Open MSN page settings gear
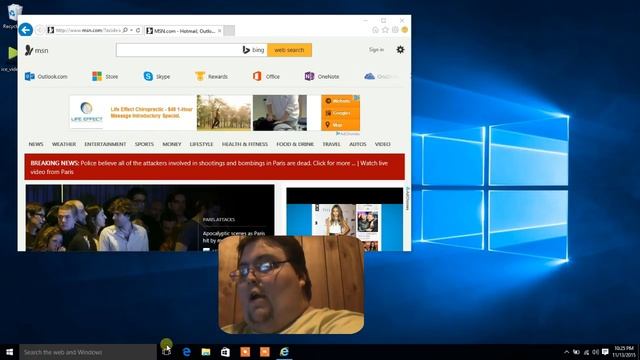640x360 pixels. 400,50
